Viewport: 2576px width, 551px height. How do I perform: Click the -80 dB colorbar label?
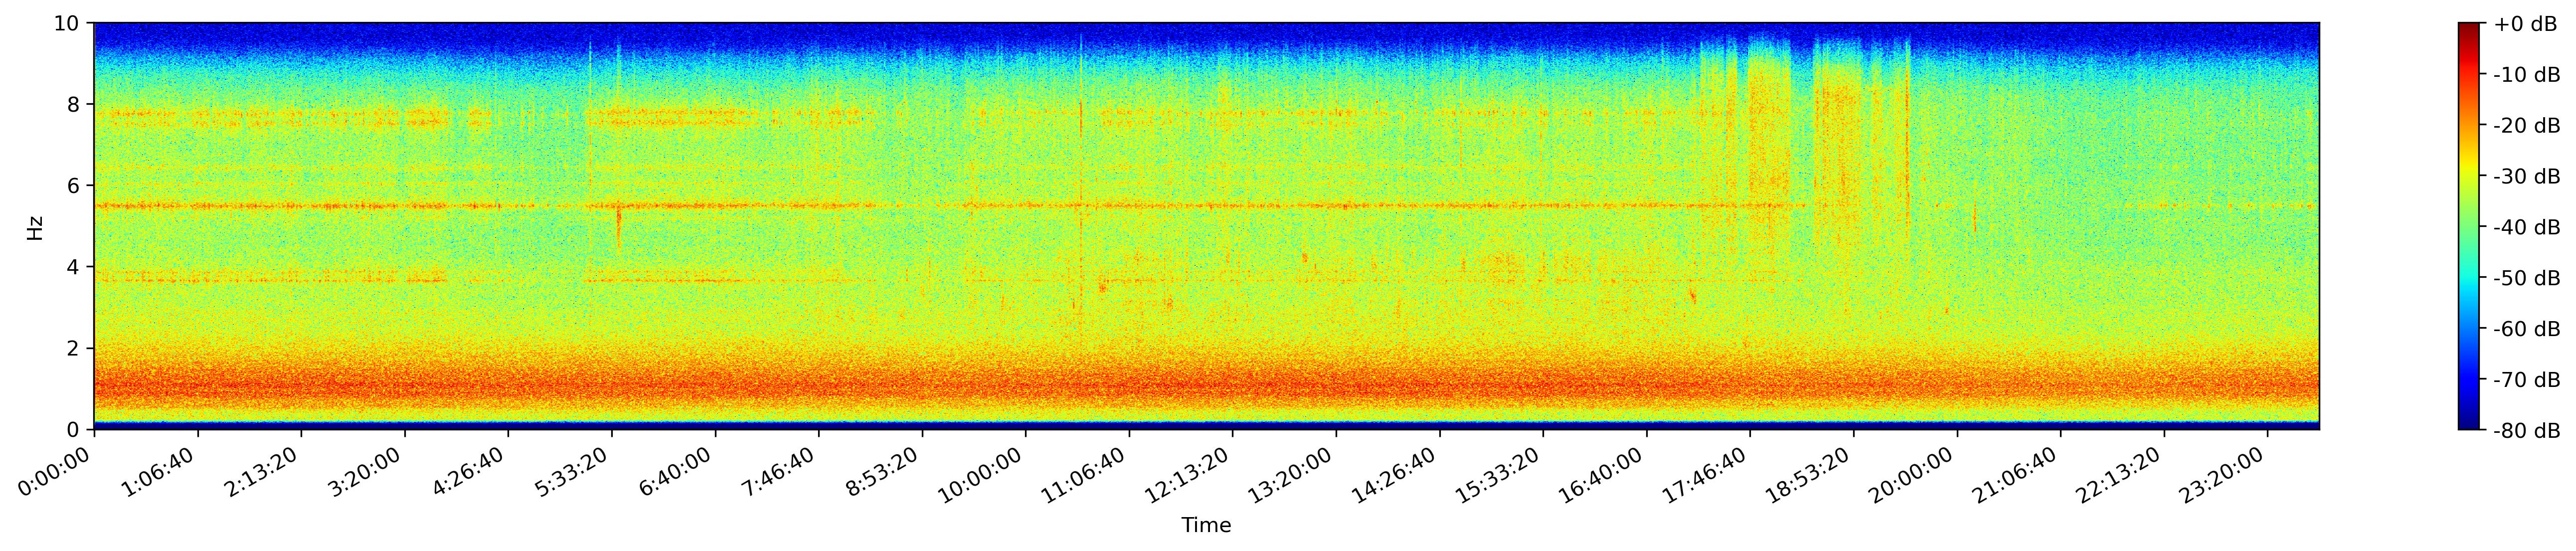tap(2526, 431)
